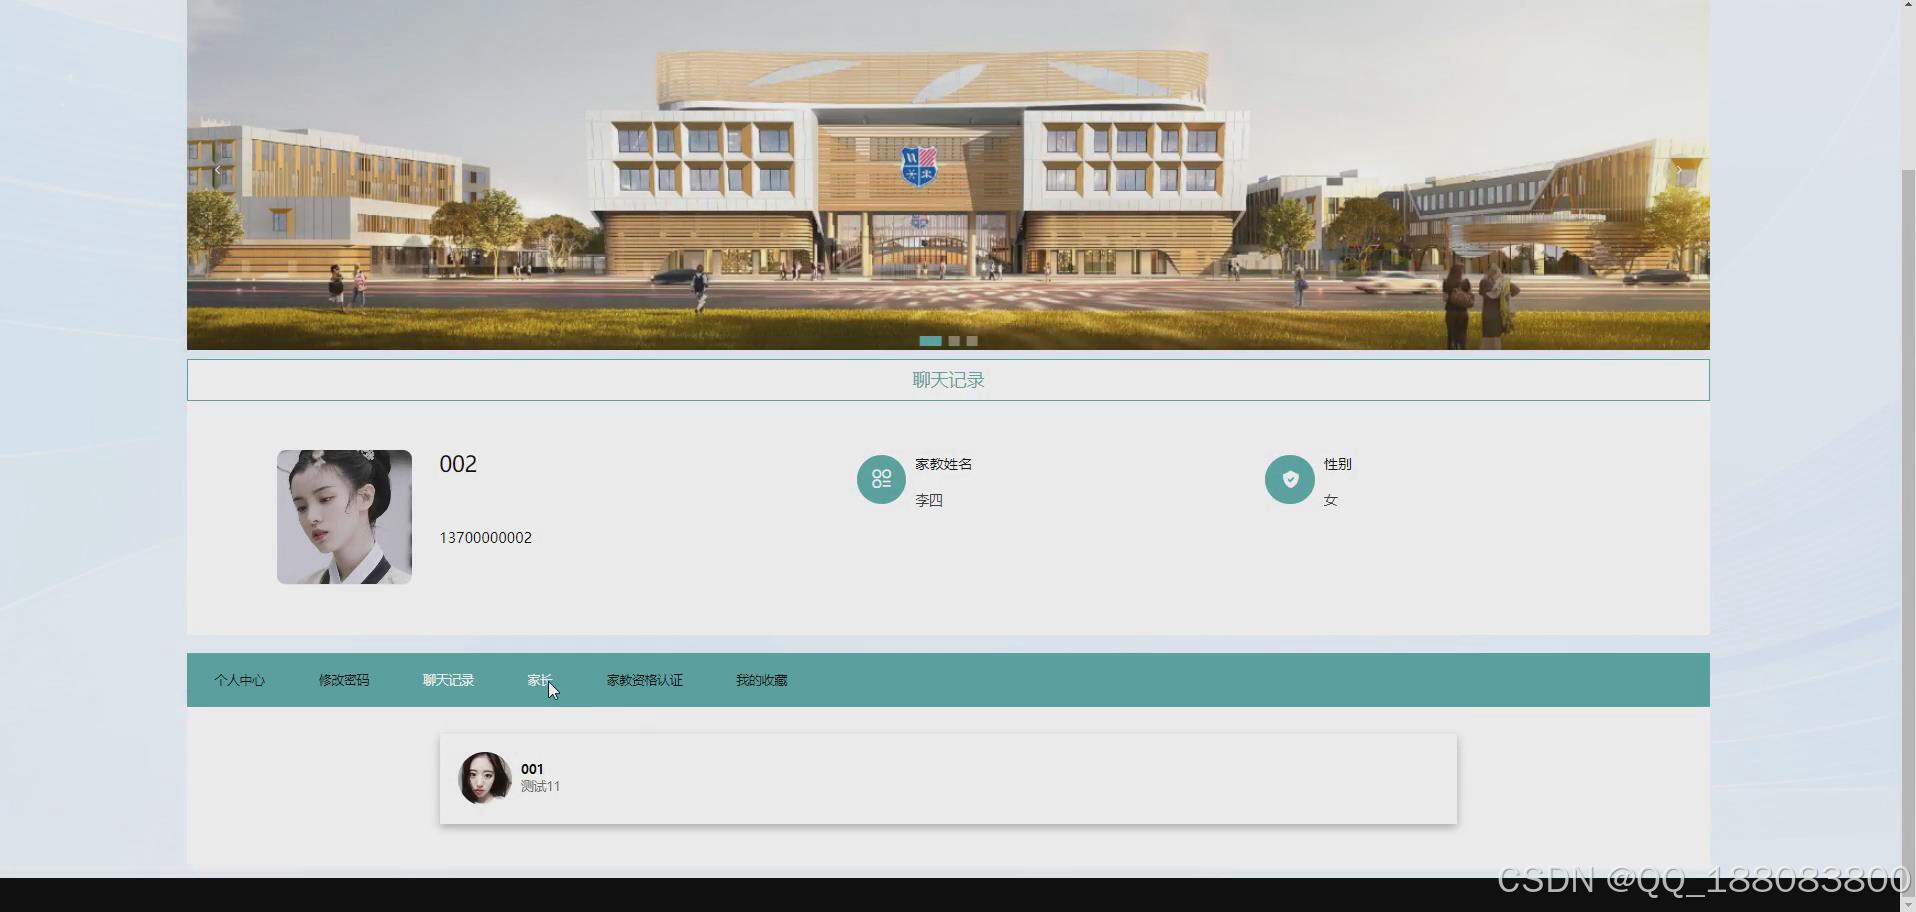Open the 001 contact avatar
Viewport: 1916px width, 912px height.
[485, 778]
